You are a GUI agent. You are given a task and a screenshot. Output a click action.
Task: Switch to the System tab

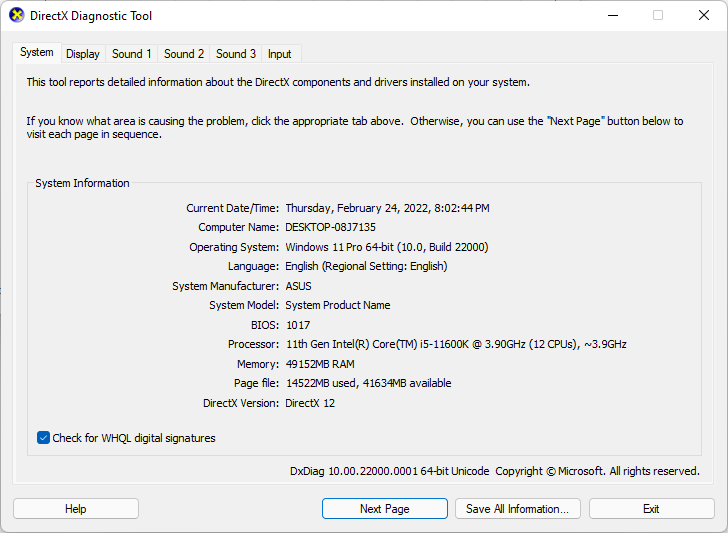click(x=37, y=52)
